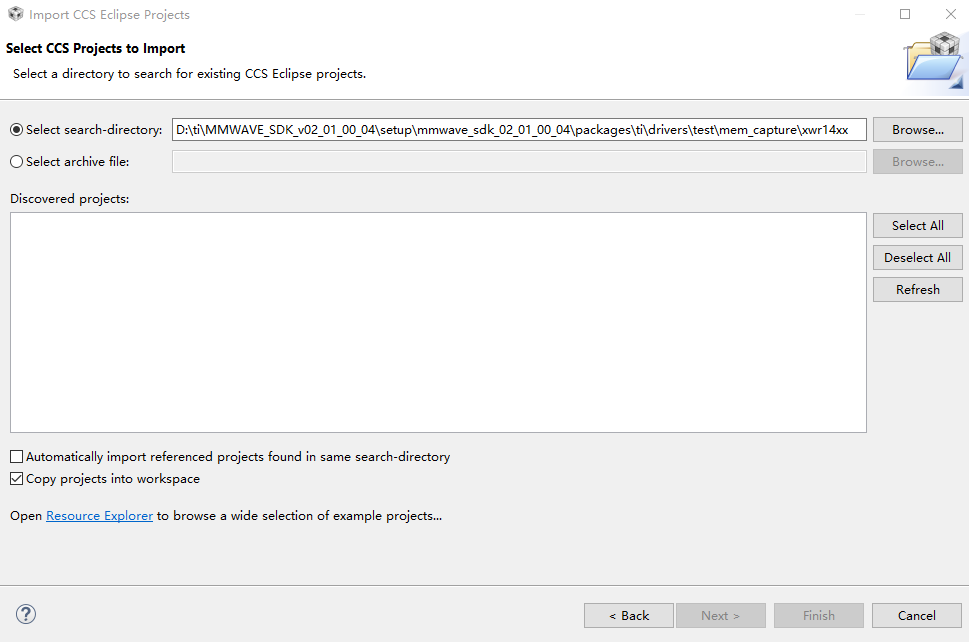
Task: Open help via the question mark icon
Action: (27, 614)
